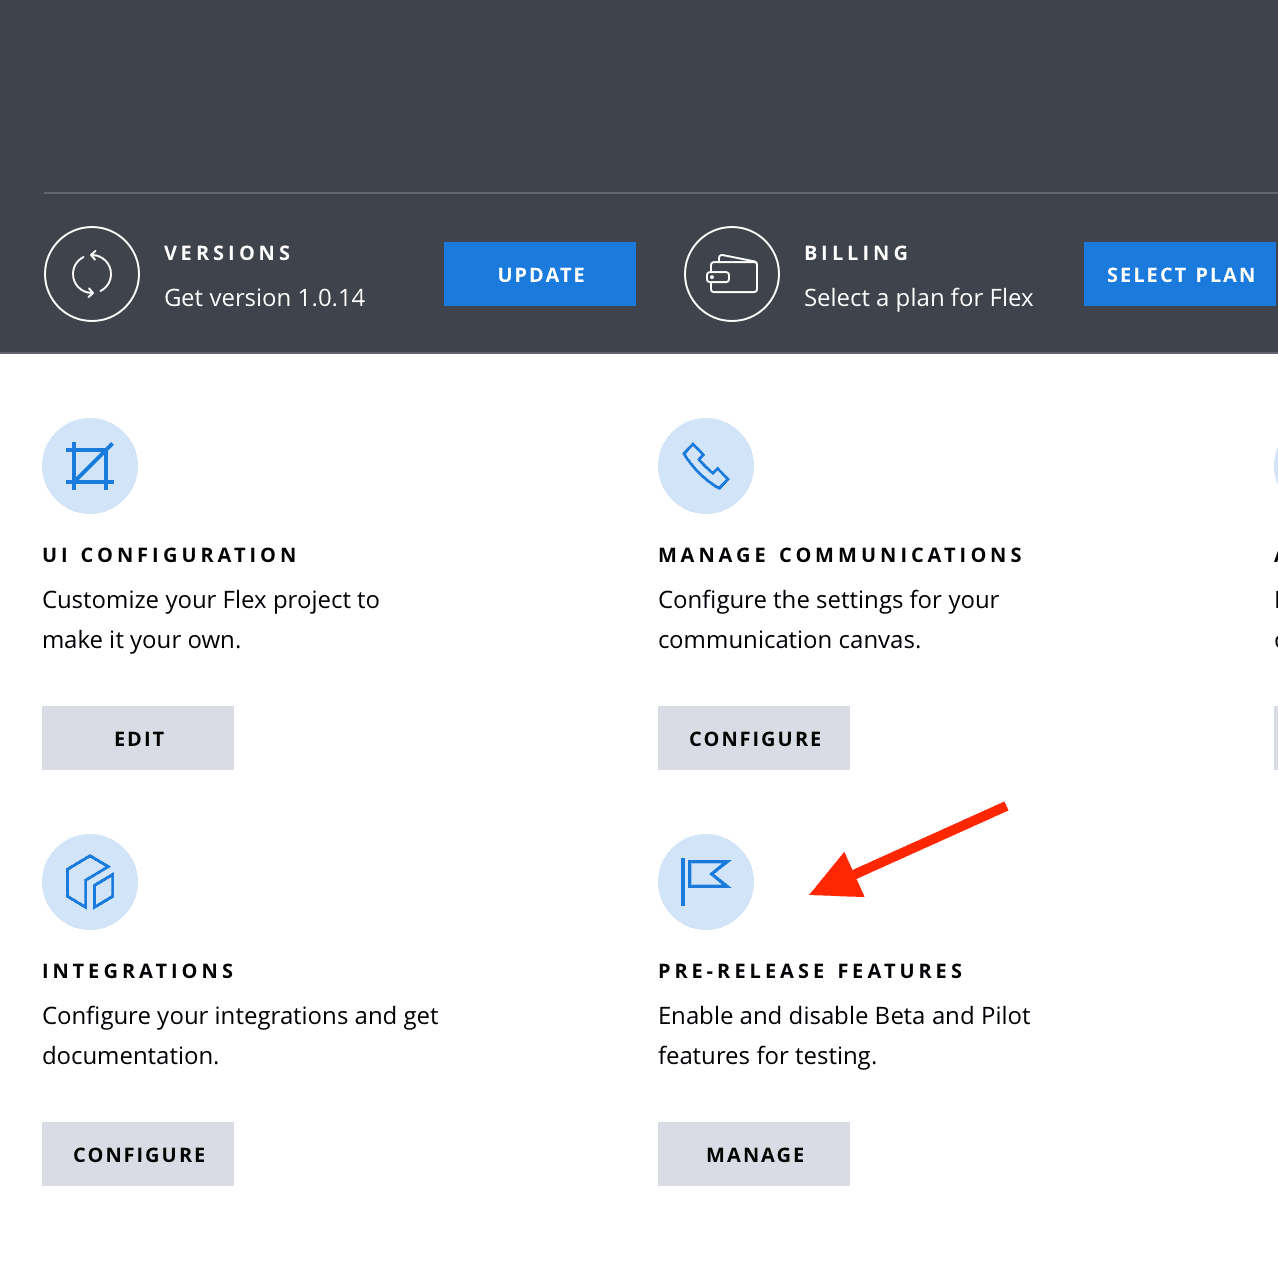Viewport: 1278px width, 1266px height.
Task: Select the Integrations heading
Action: pos(139,971)
